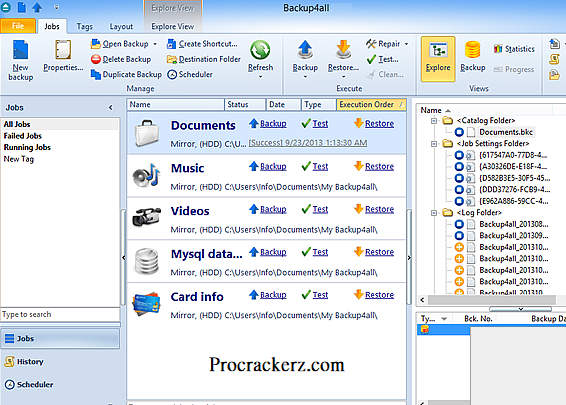This screenshot has width=566, height=405.
Task: Select the Jobs ribbon tab
Action: [52, 26]
